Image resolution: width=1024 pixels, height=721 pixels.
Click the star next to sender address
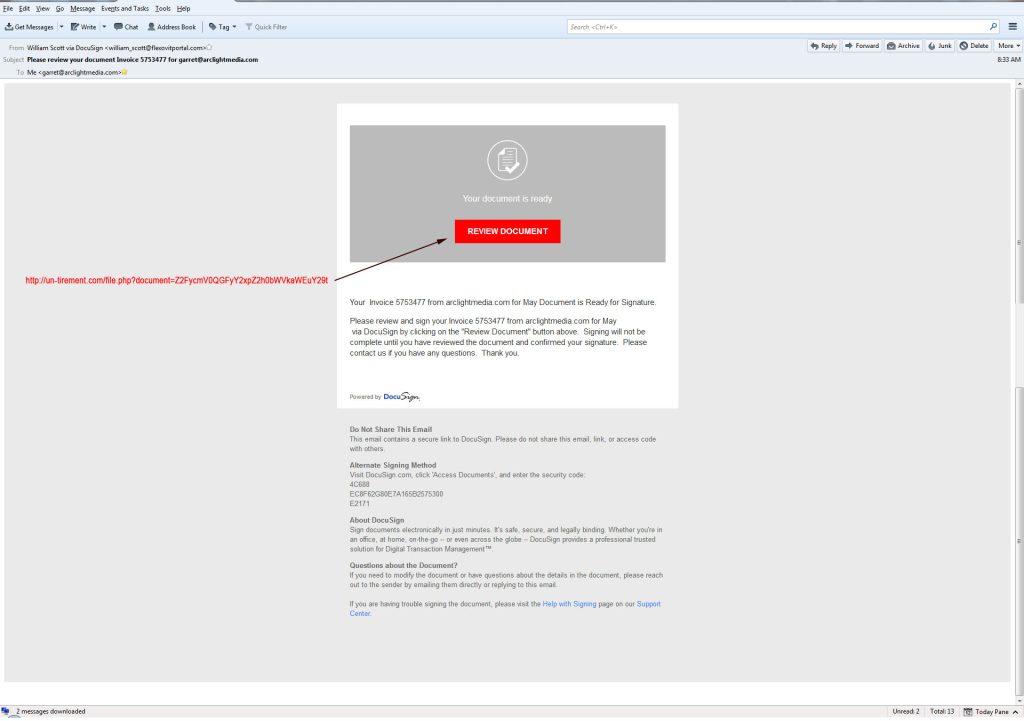point(210,48)
